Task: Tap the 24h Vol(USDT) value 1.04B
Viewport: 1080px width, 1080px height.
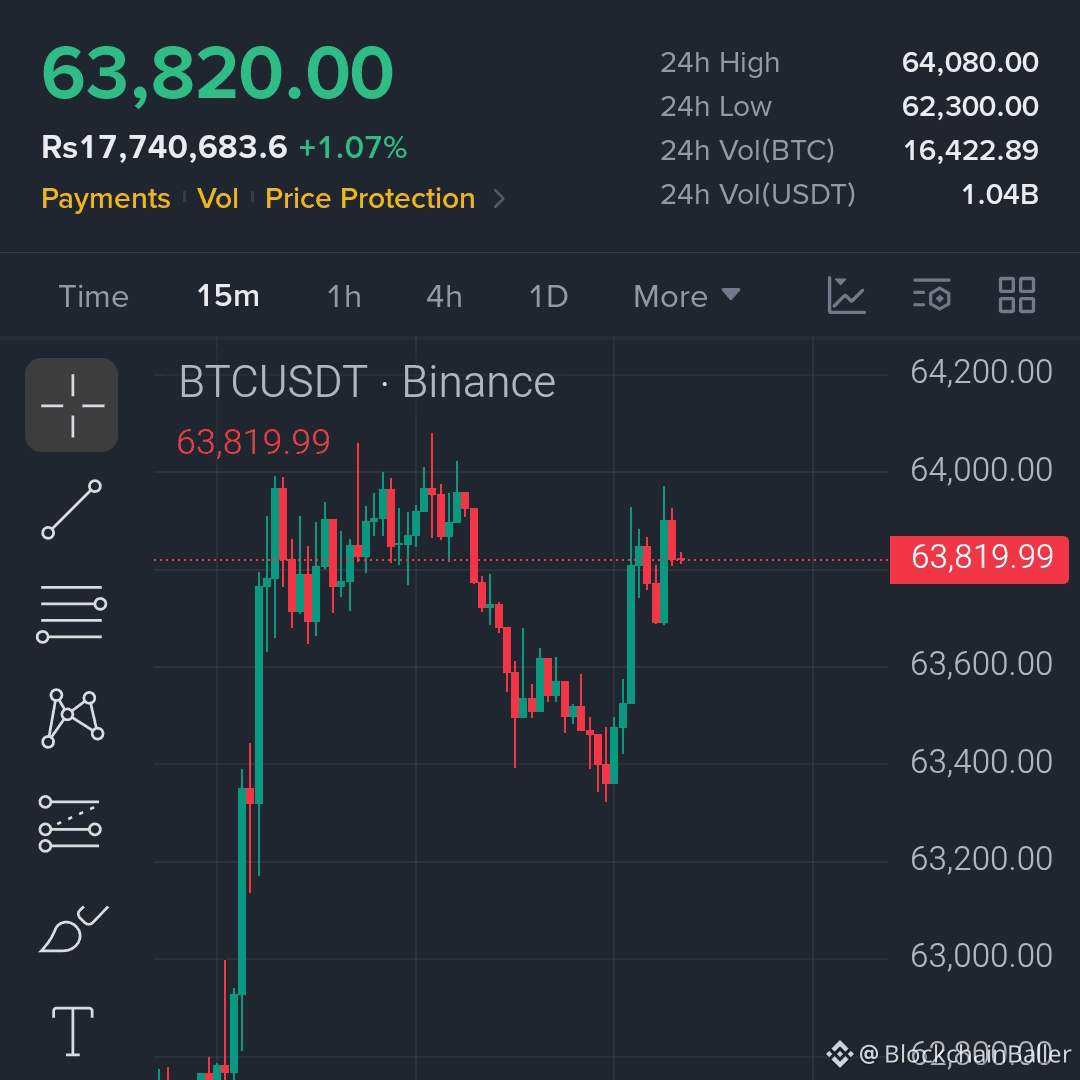Action: pyautogui.click(x=999, y=195)
